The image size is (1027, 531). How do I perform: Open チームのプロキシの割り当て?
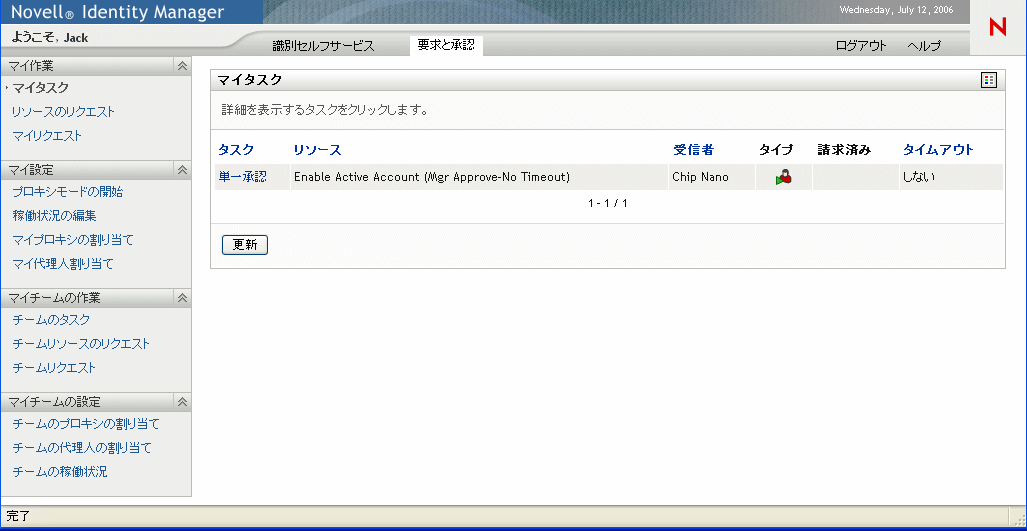pos(86,424)
